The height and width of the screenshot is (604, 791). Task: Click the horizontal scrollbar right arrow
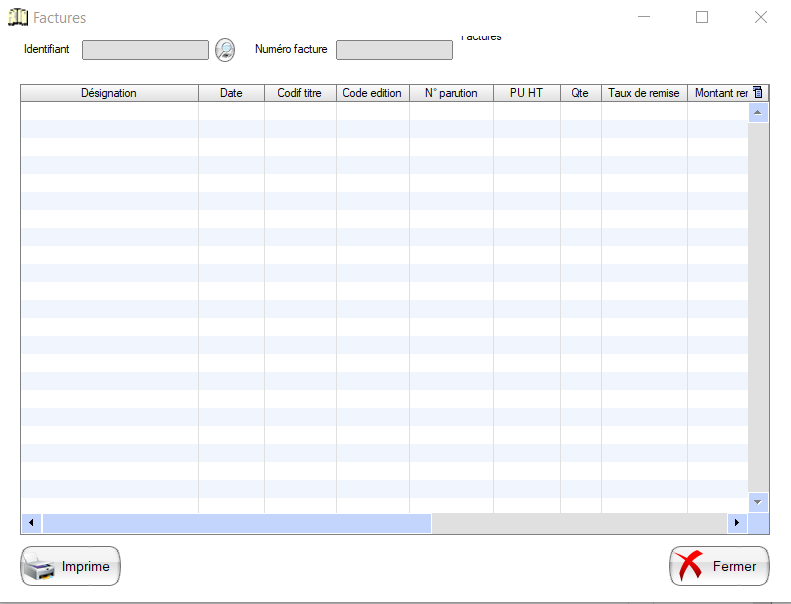[x=737, y=523]
